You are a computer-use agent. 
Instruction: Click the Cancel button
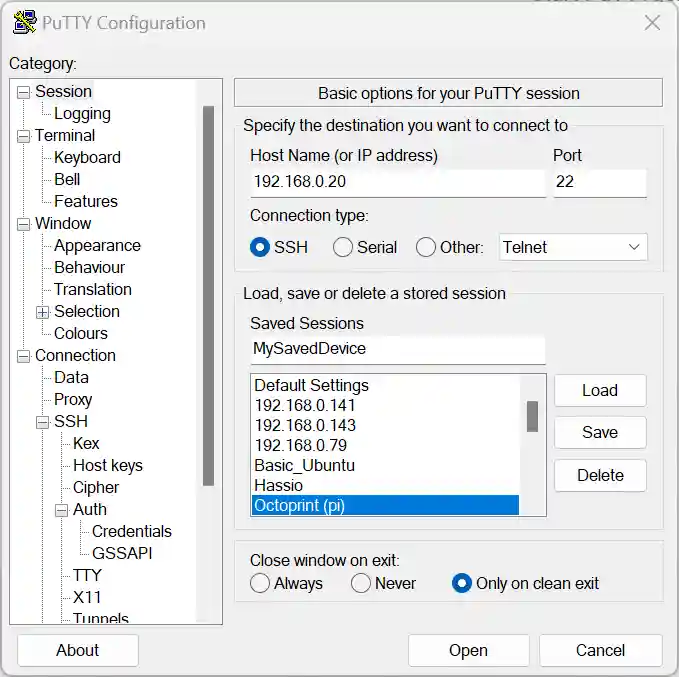(x=601, y=650)
